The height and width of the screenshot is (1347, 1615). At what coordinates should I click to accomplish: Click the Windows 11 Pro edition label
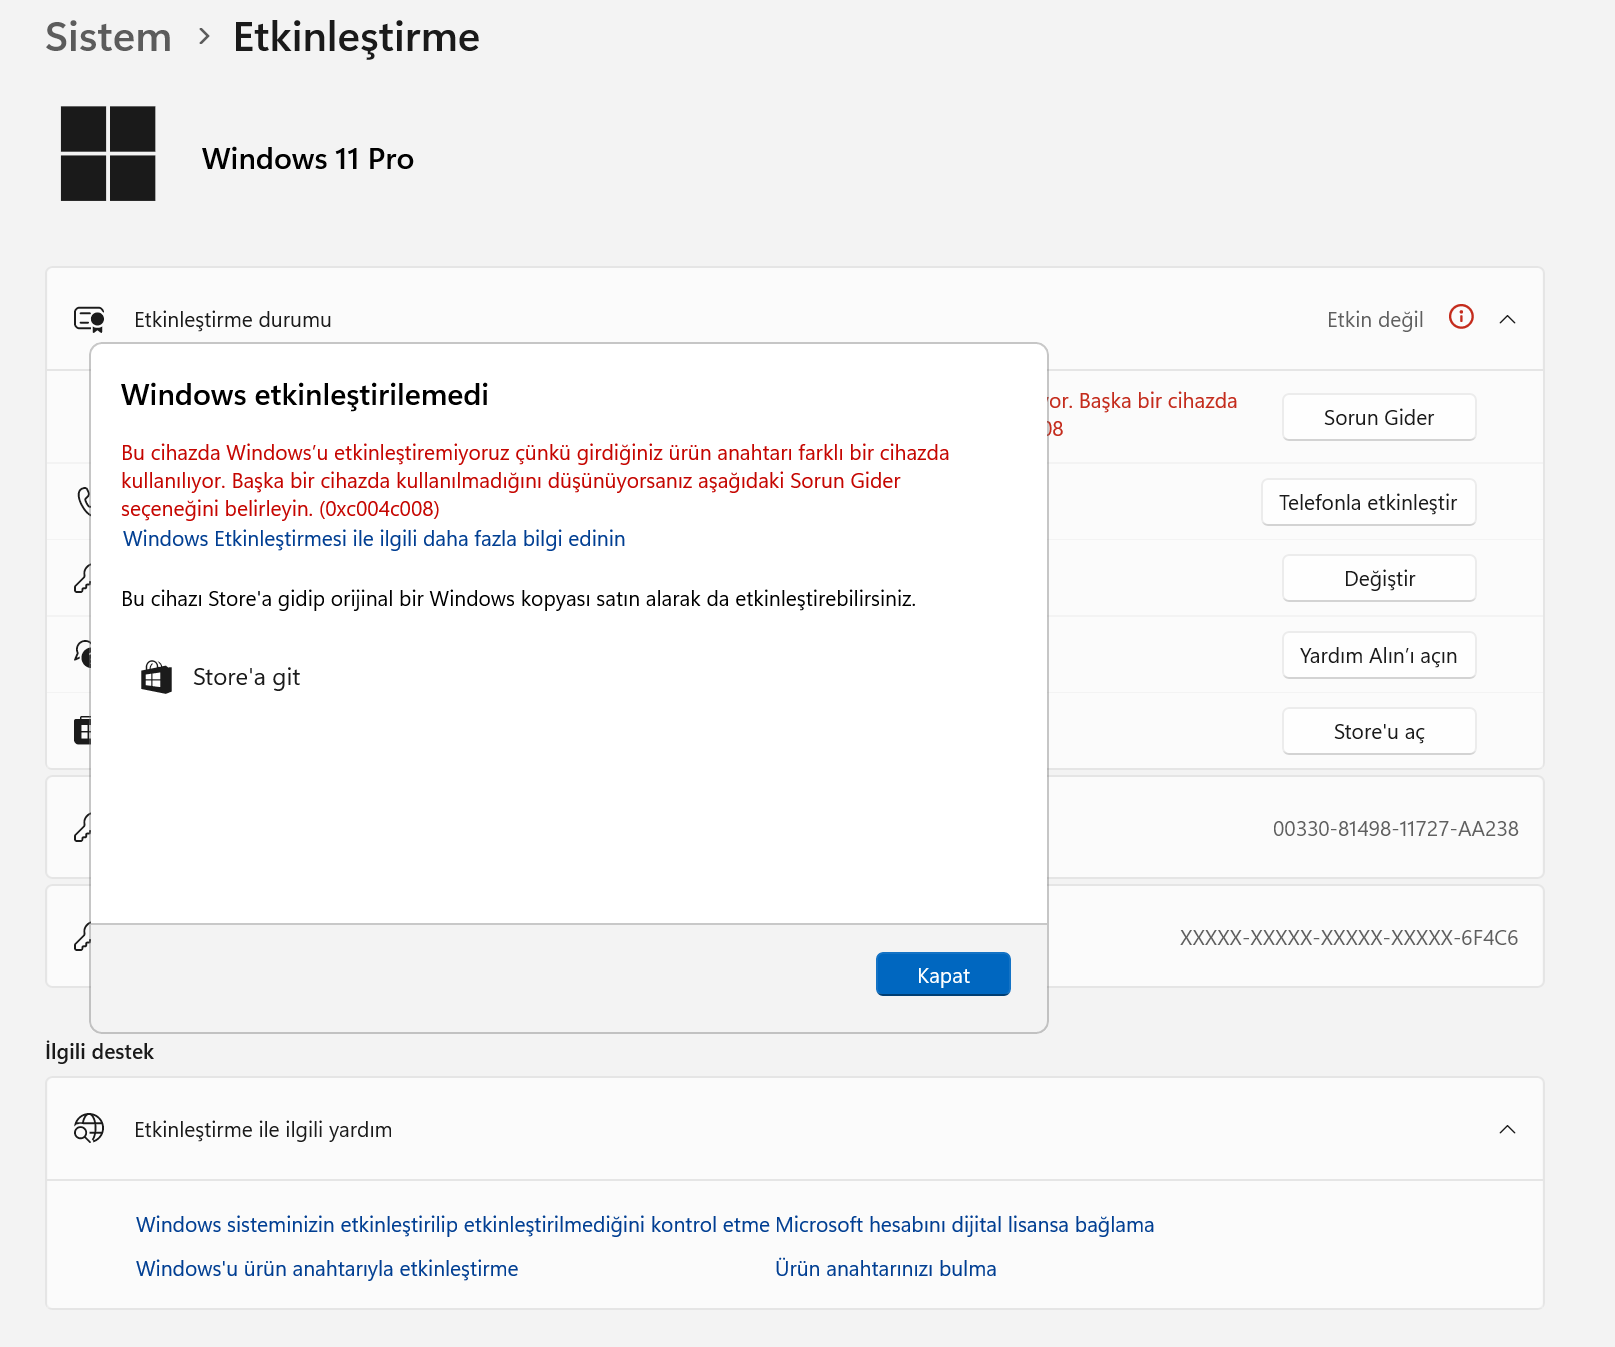(308, 158)
